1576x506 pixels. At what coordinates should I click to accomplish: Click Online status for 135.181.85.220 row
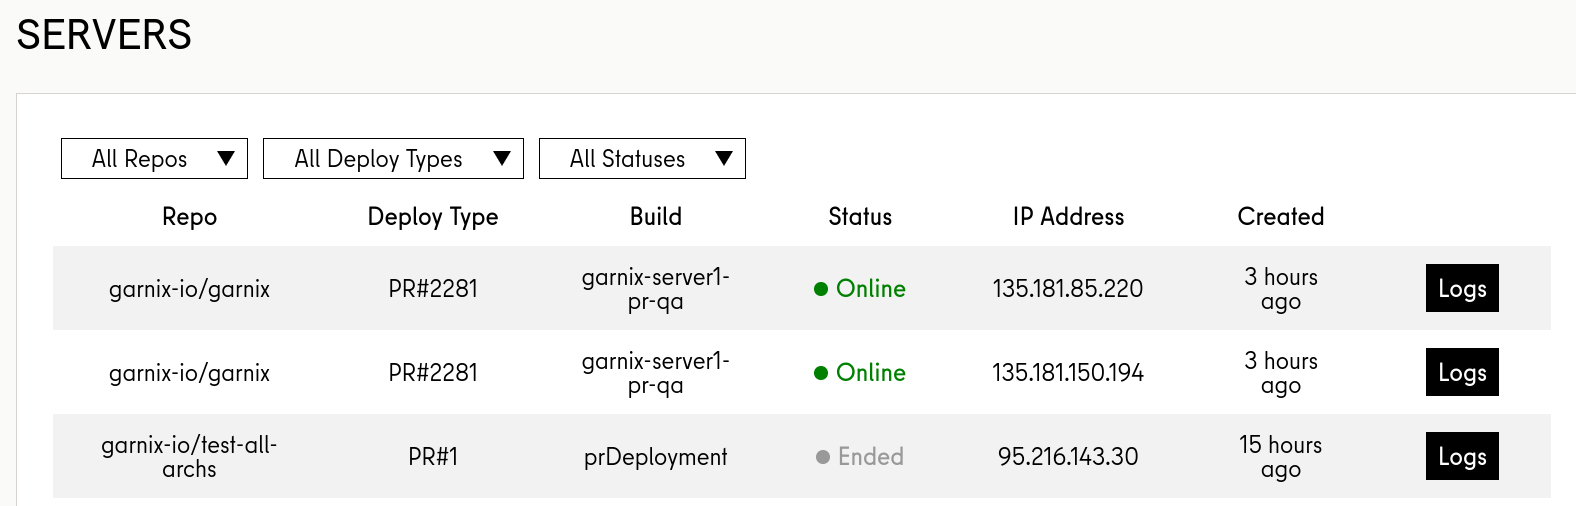tap(860, 289)
